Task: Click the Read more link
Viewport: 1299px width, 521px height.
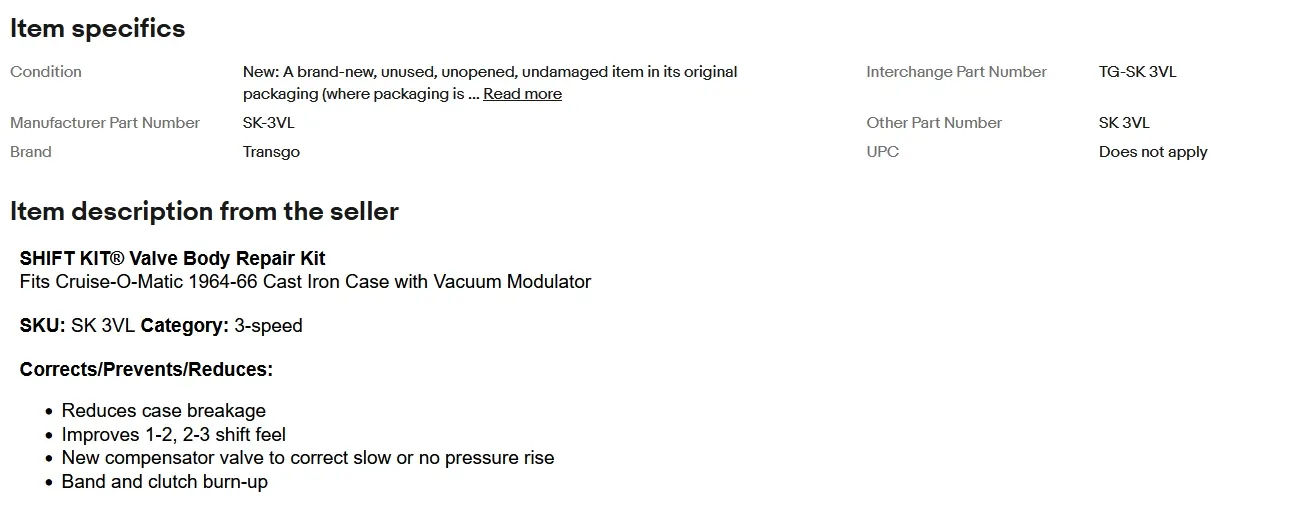Action: click(x=522, y=94)
